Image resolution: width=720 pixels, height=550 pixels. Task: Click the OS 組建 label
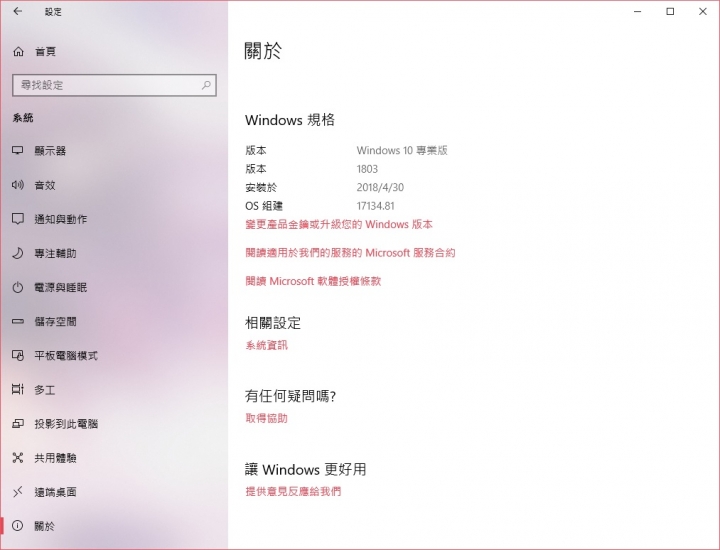[264, 206]
